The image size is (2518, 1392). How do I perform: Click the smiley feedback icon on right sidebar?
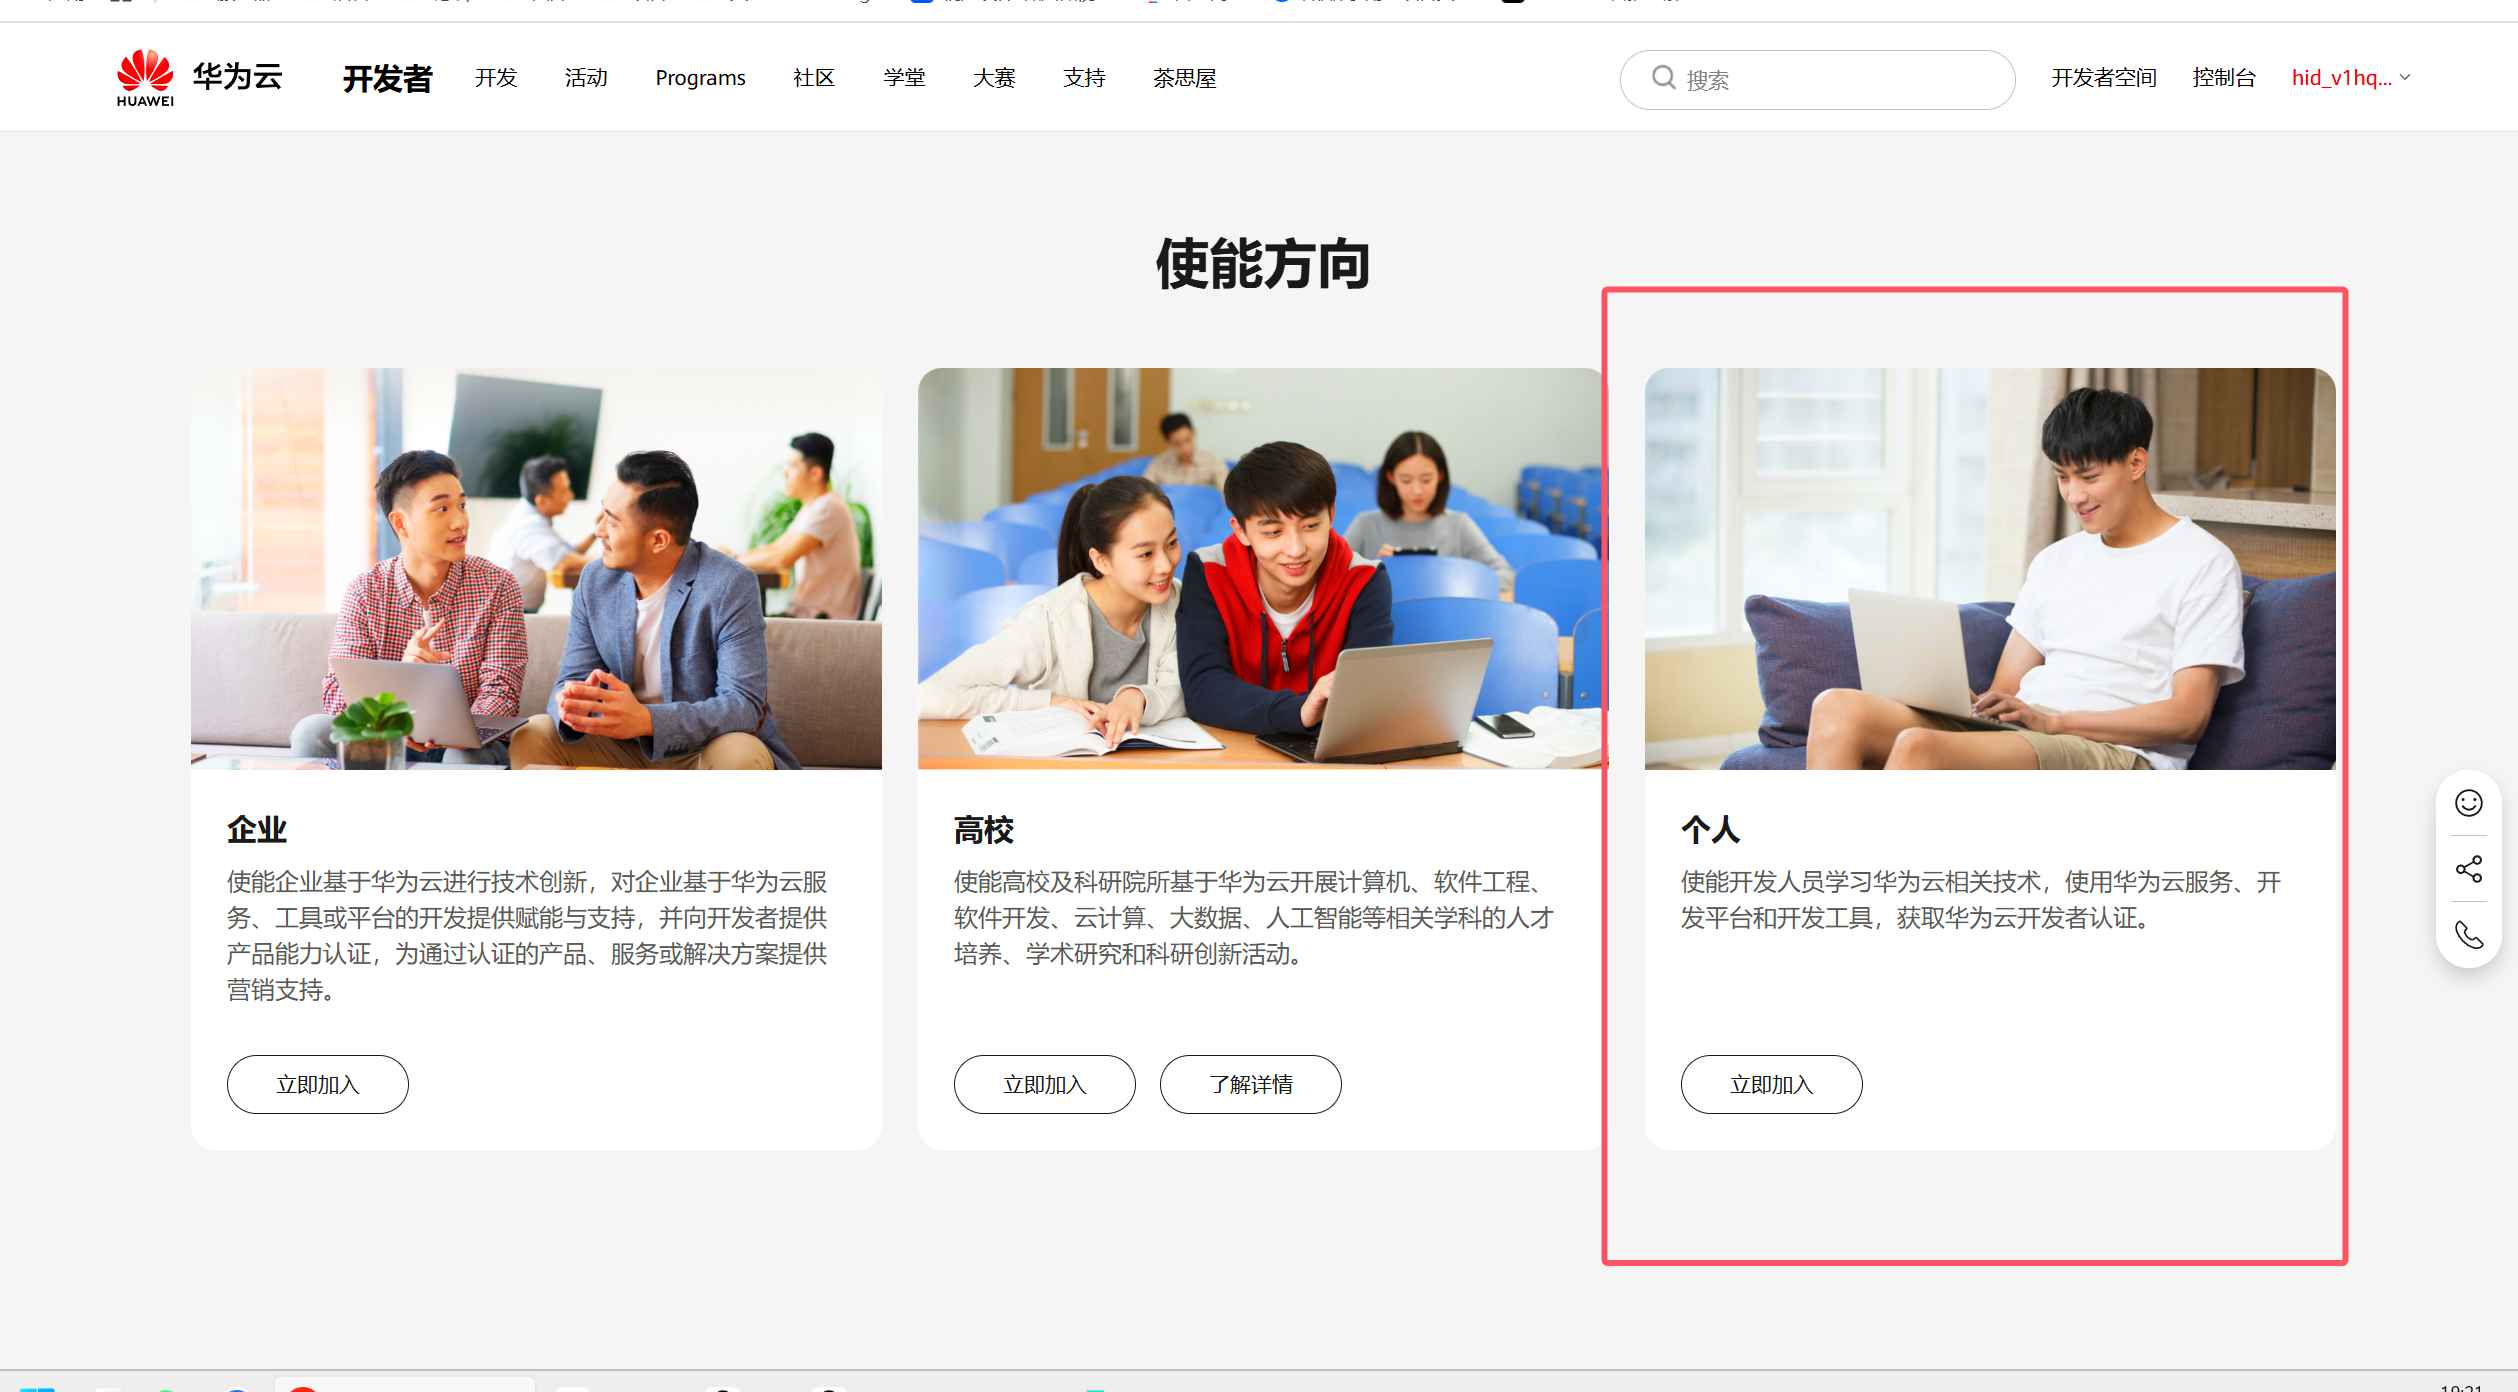pos(2468,802)
